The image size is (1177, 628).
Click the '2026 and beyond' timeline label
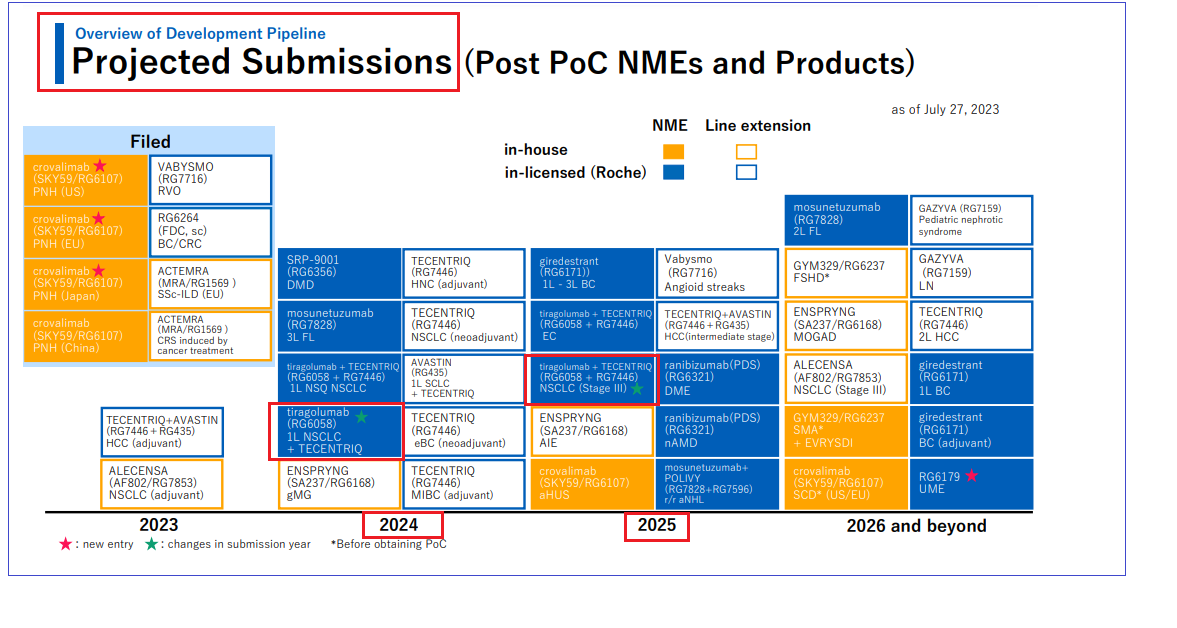point(916,526)
